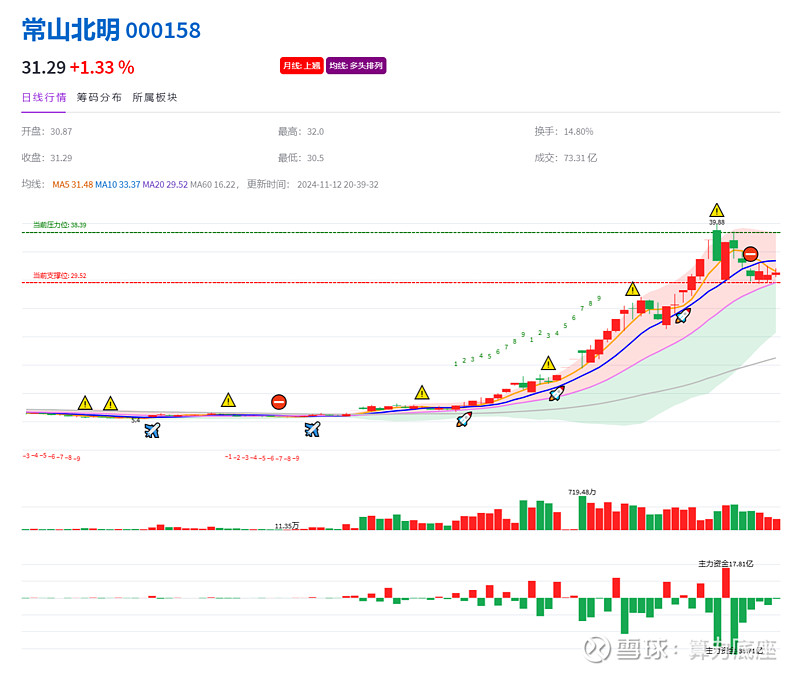Click the tall green candle under the 39.88 label

coord(717,245)
